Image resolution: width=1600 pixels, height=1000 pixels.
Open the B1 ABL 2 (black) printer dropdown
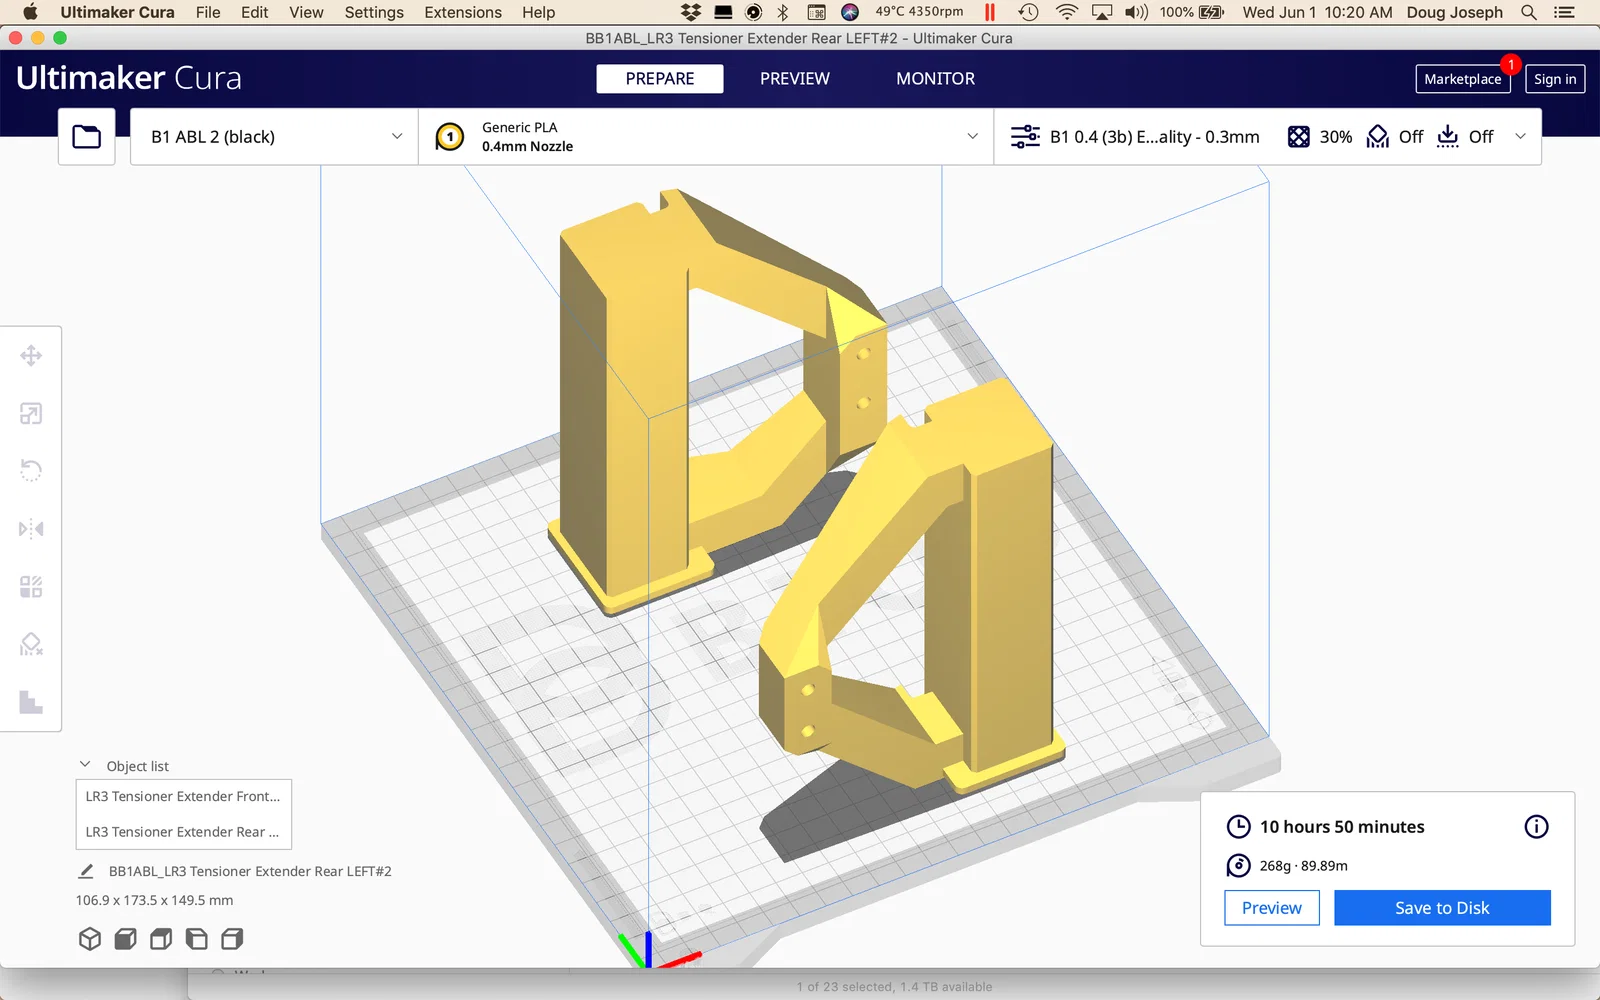click(274, 137)
